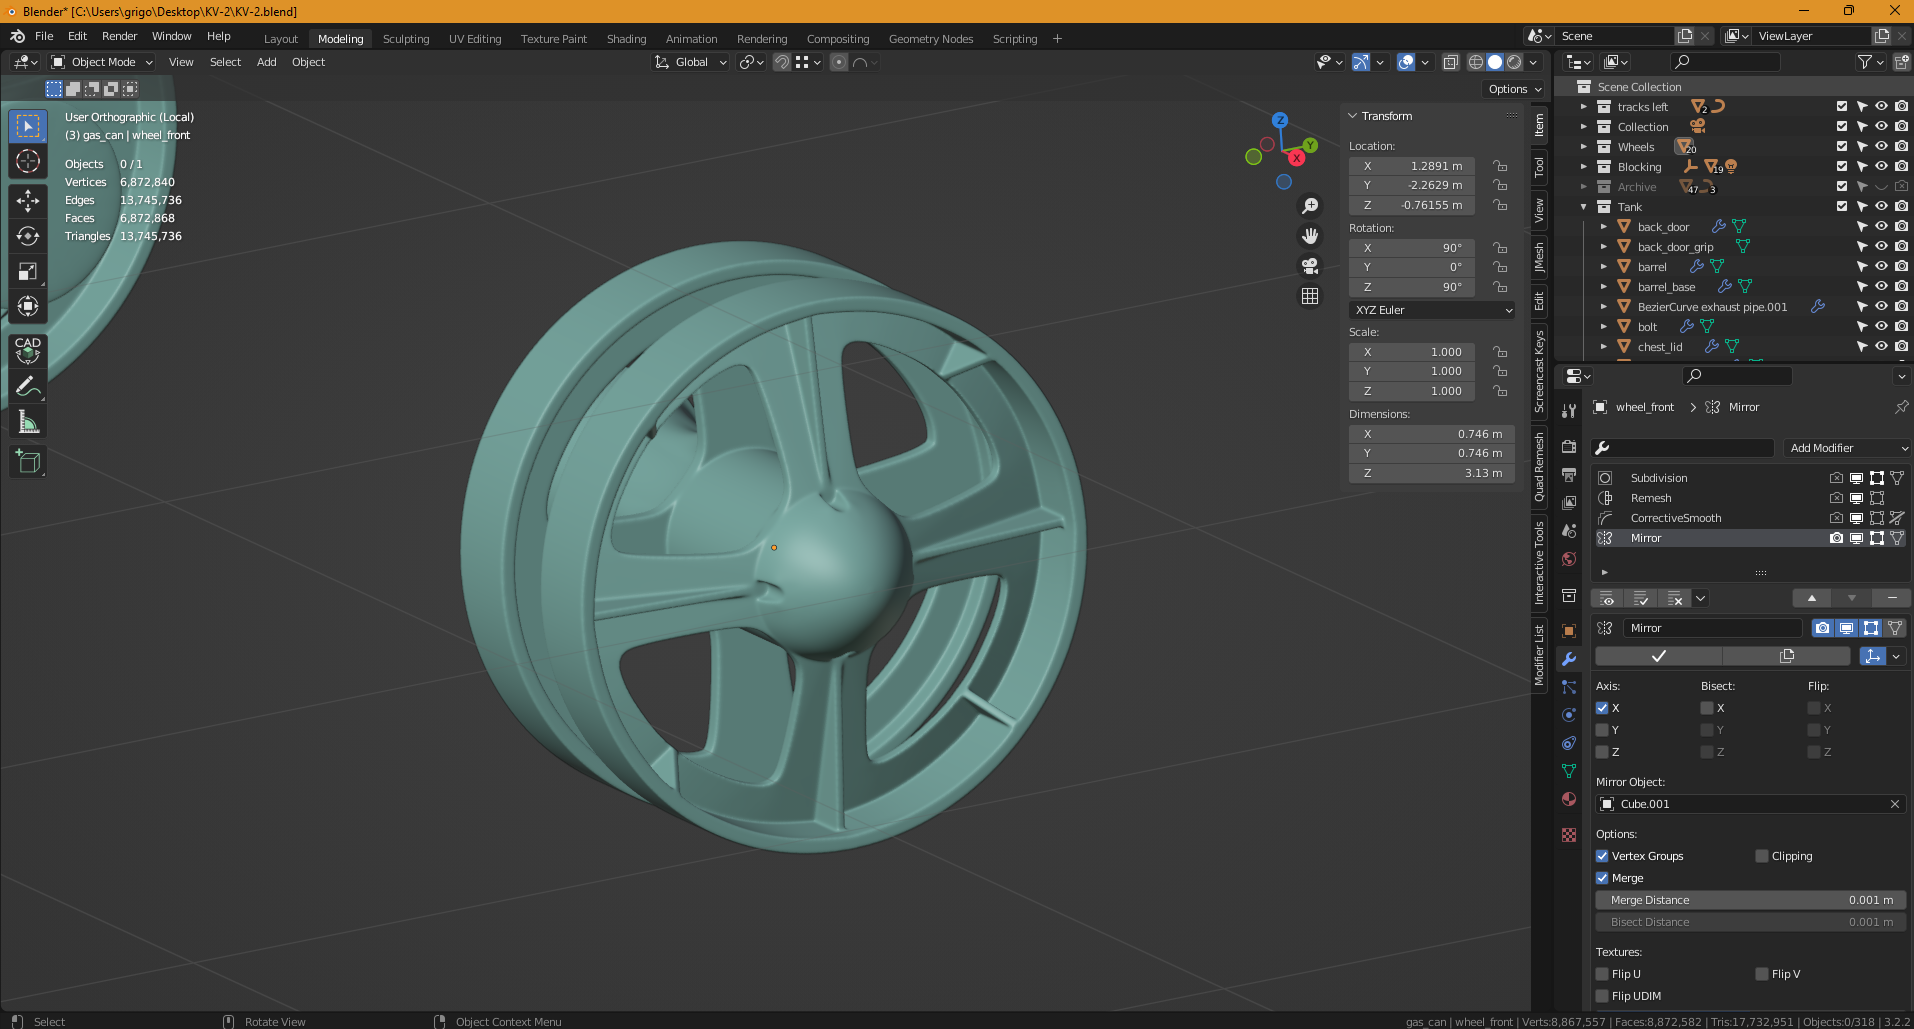Select the Rotate tool in toolbar
The height and width of the screenshot is (1029, 1914).
28,236
